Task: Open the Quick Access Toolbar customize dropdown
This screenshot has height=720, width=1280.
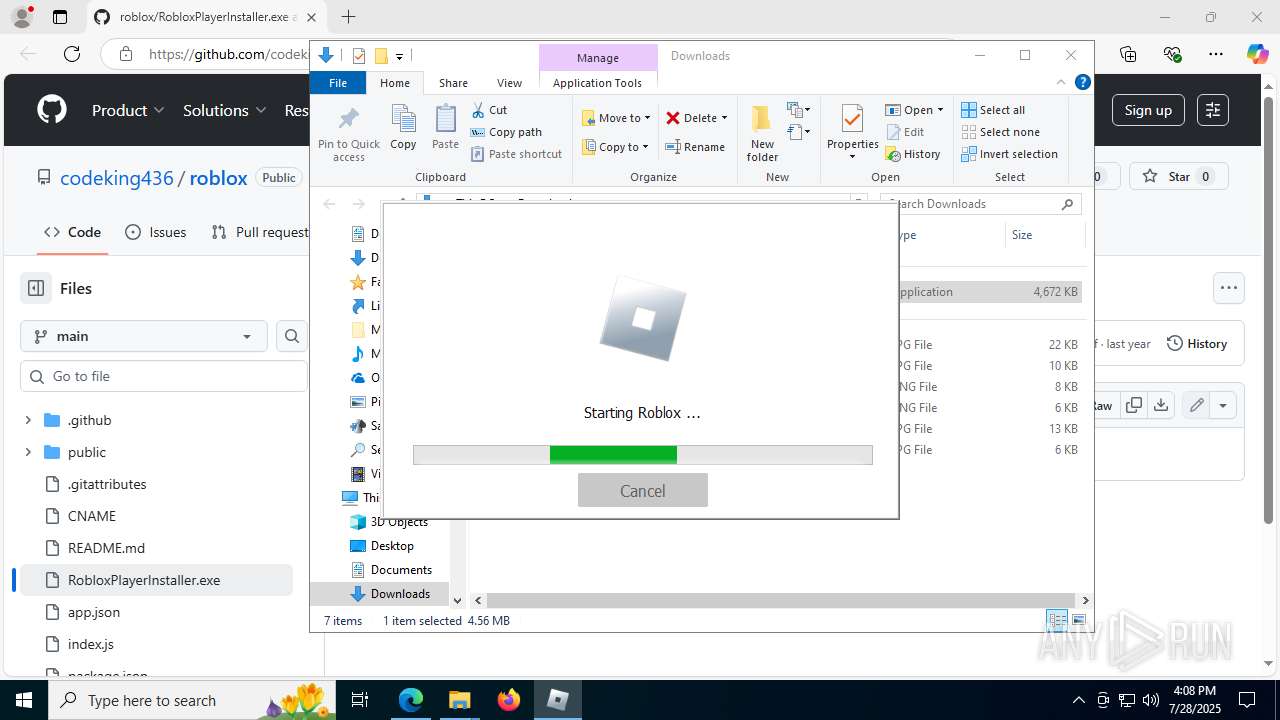Action: 399,57
